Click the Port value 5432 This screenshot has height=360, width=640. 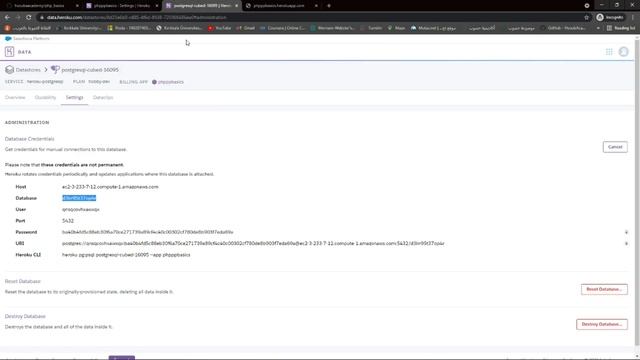tap(68, 221)
